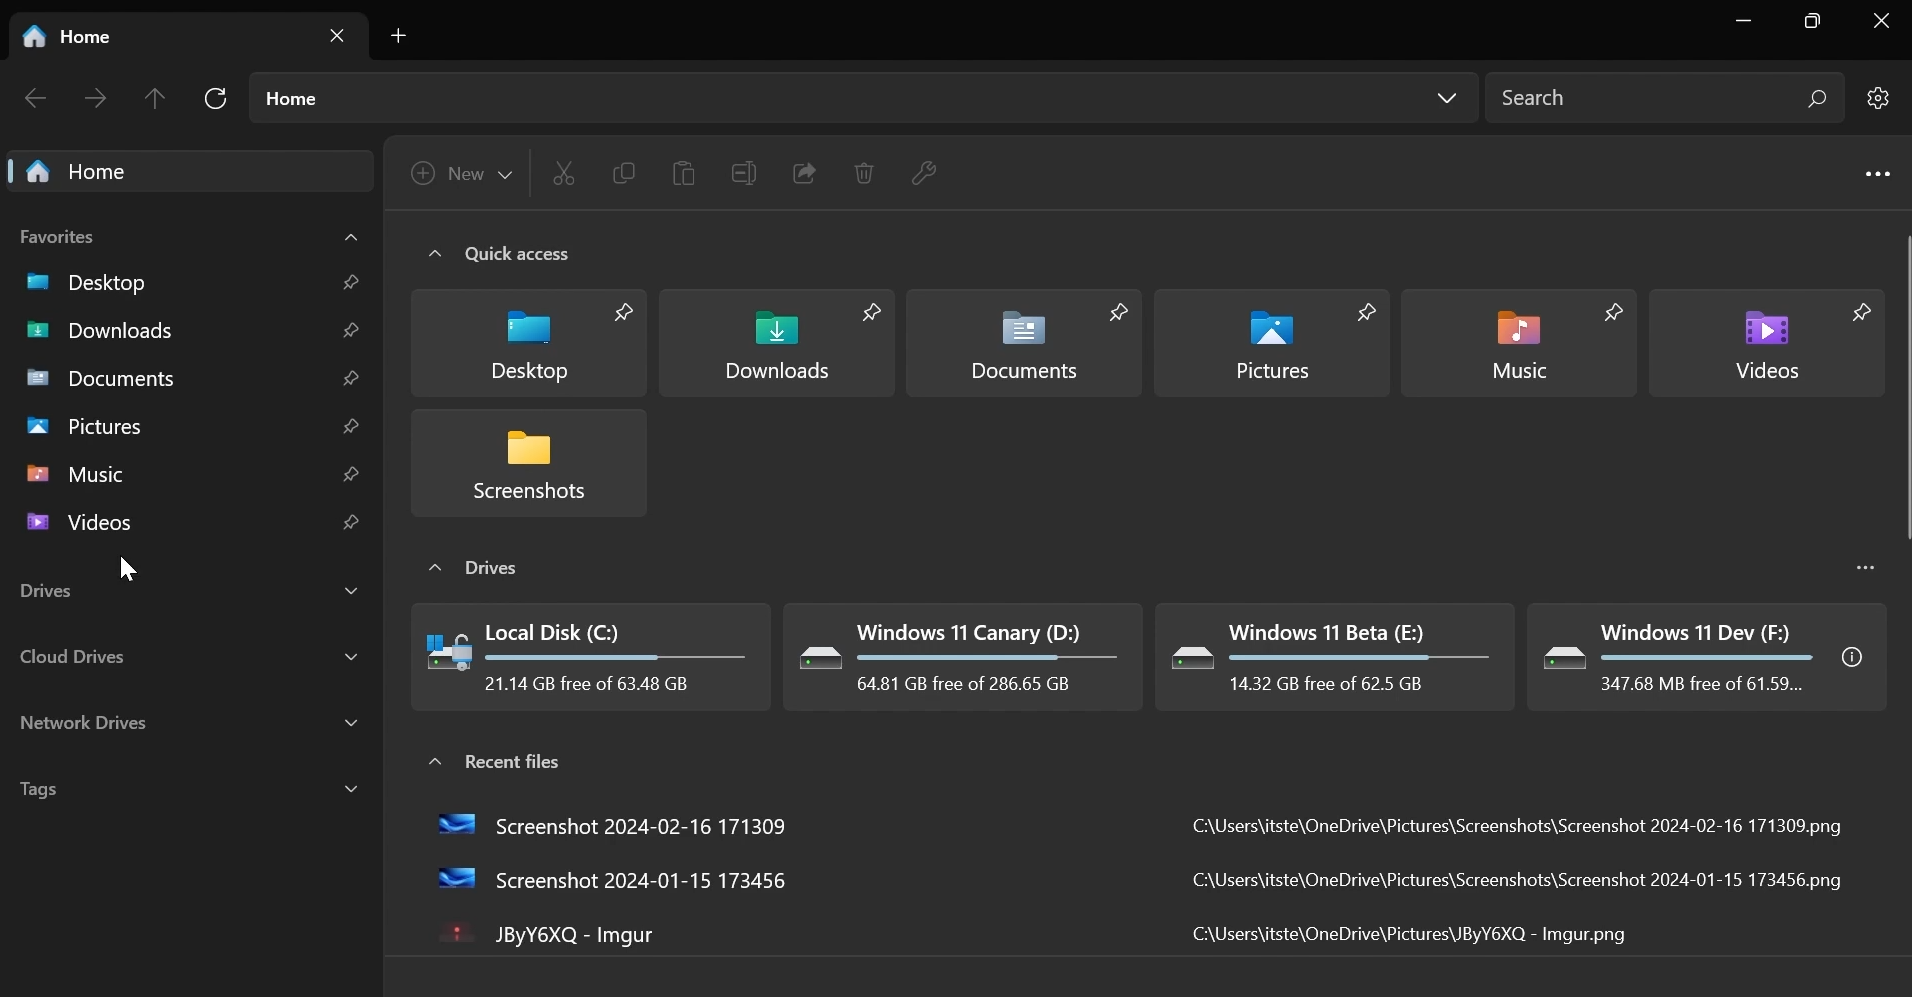1912x997 pixels.
Task: Open Local Disk C drive
Action: click(x=589, y=657)
